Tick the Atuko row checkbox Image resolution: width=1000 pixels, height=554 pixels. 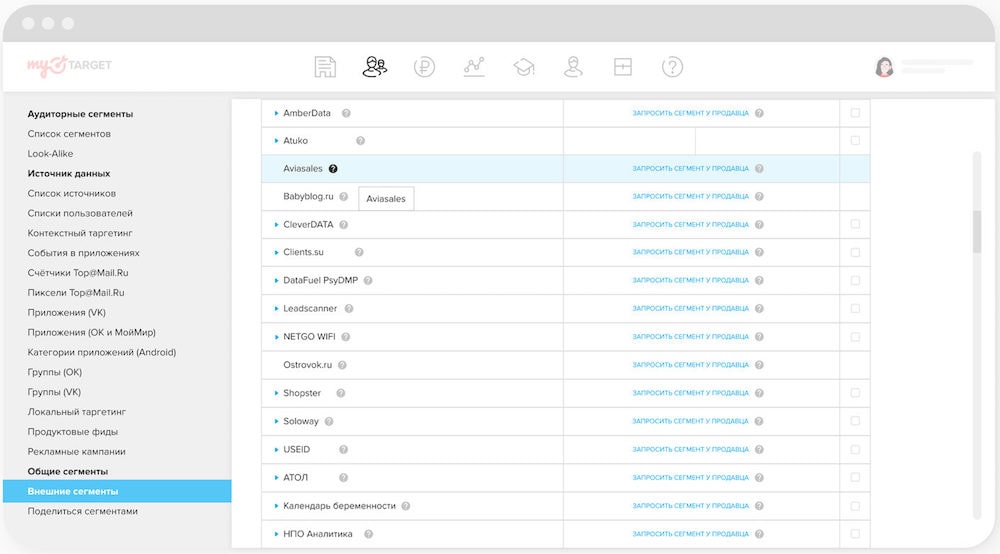pos(855,140)
